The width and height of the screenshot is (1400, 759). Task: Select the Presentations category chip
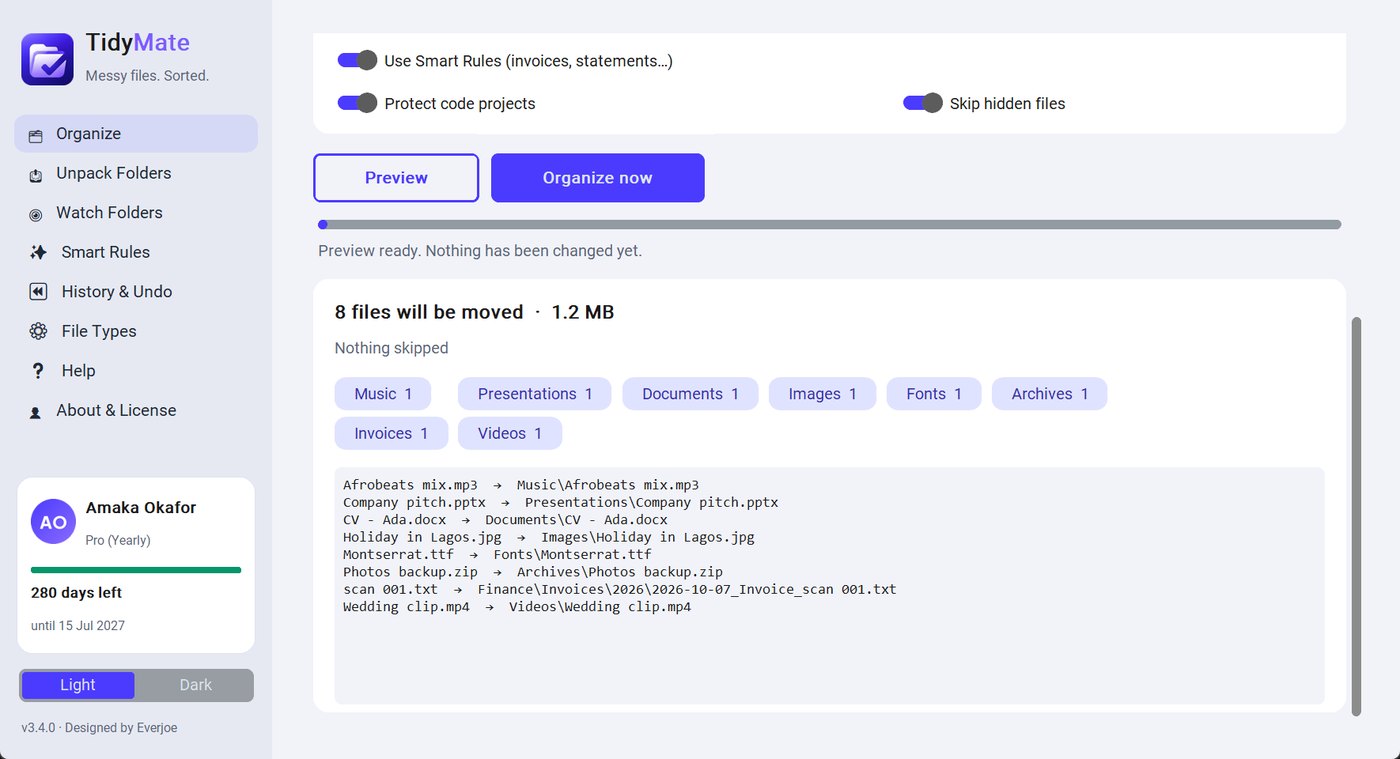point(535,394)
